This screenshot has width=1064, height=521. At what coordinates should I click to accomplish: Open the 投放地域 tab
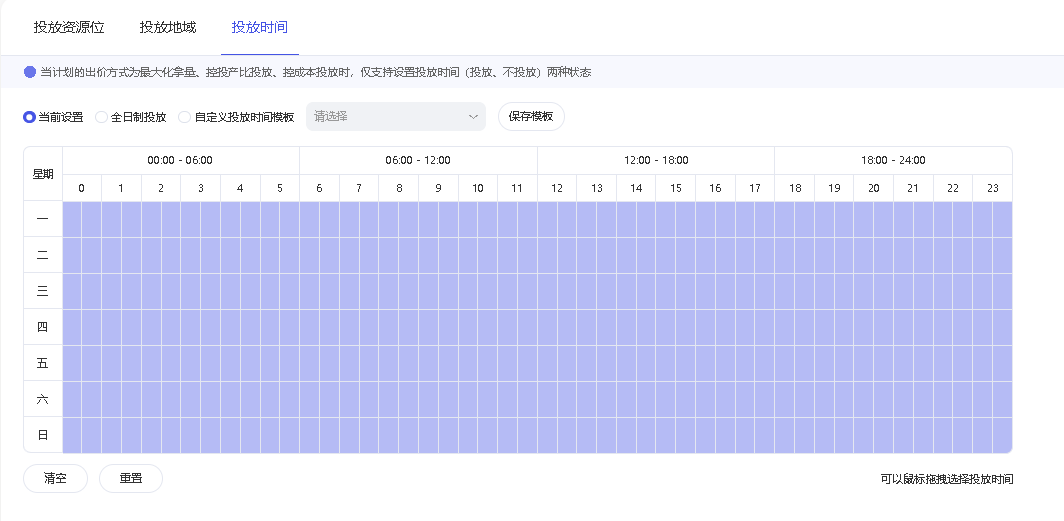tap(168, 27)
